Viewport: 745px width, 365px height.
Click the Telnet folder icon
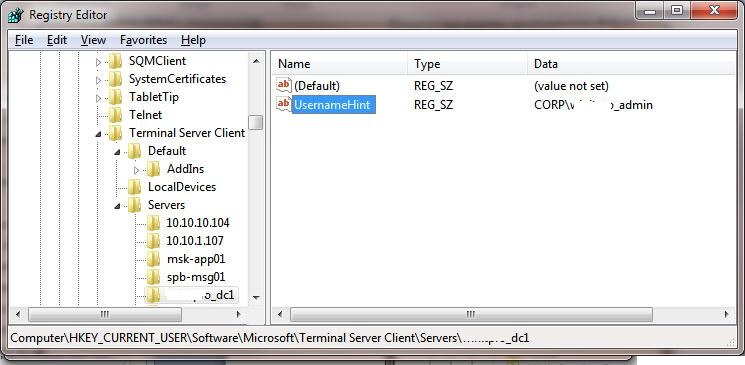(x=115, y=115)
